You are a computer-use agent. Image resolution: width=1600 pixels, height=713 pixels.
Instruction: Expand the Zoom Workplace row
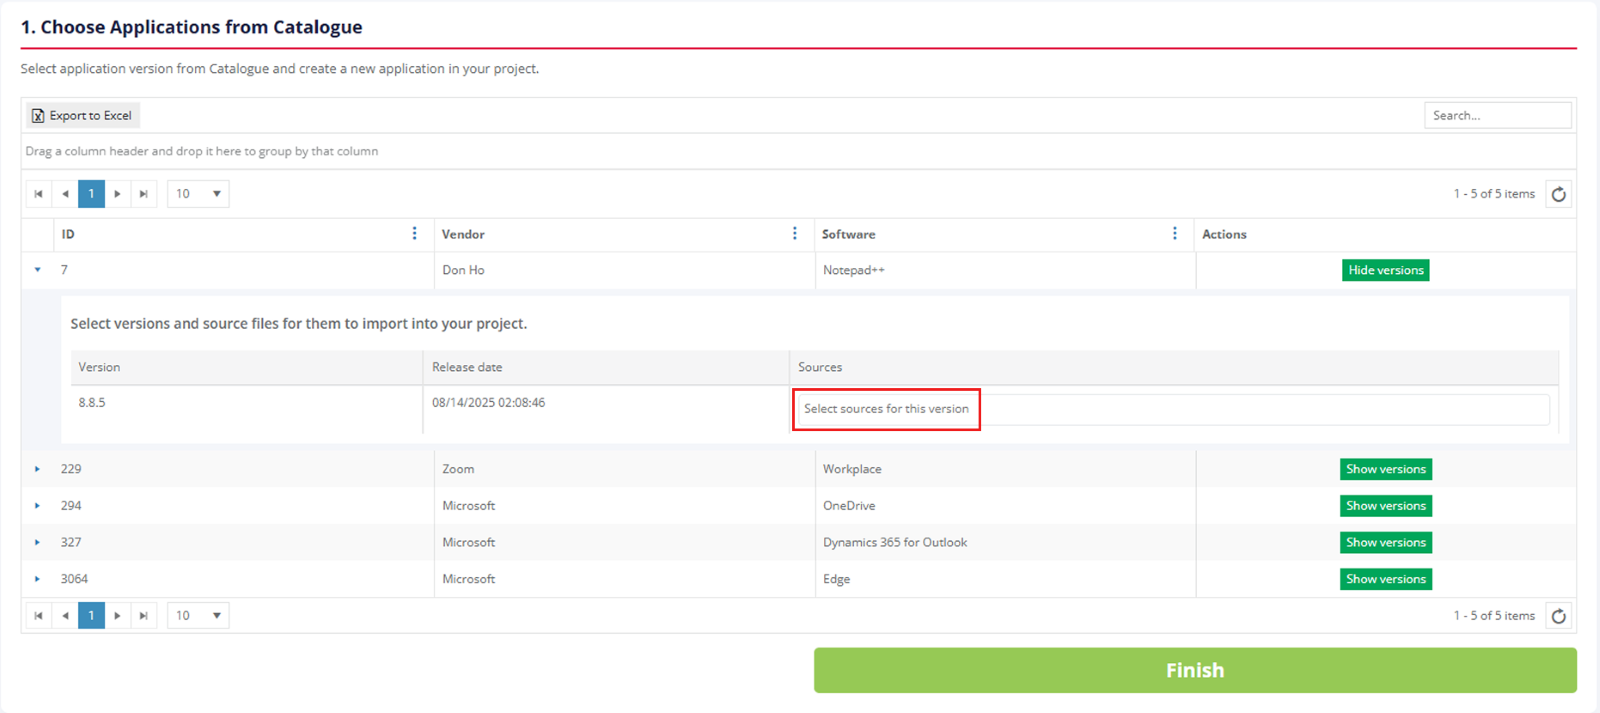[38, 469]
